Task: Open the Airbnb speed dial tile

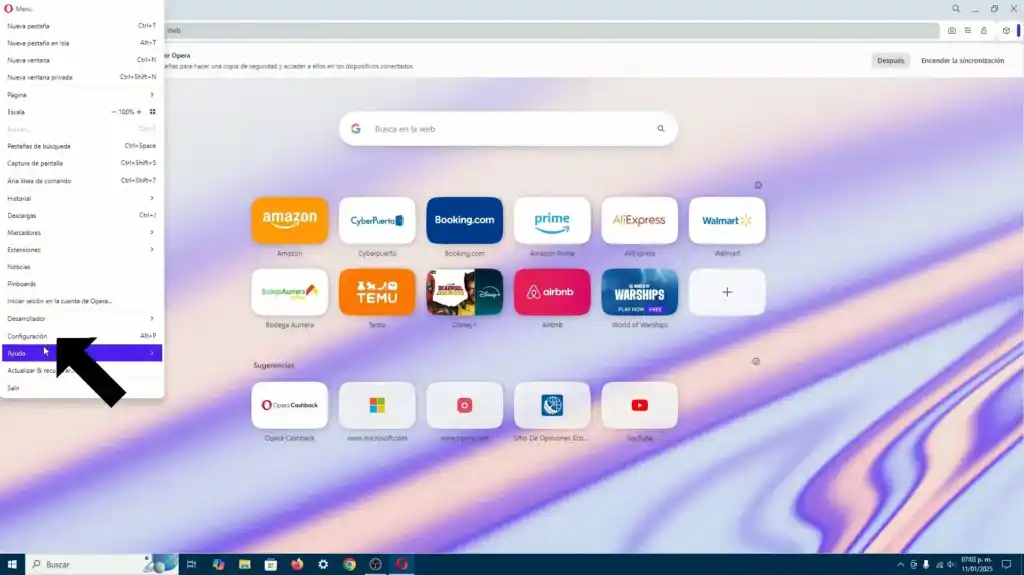Action: [552, 292]
